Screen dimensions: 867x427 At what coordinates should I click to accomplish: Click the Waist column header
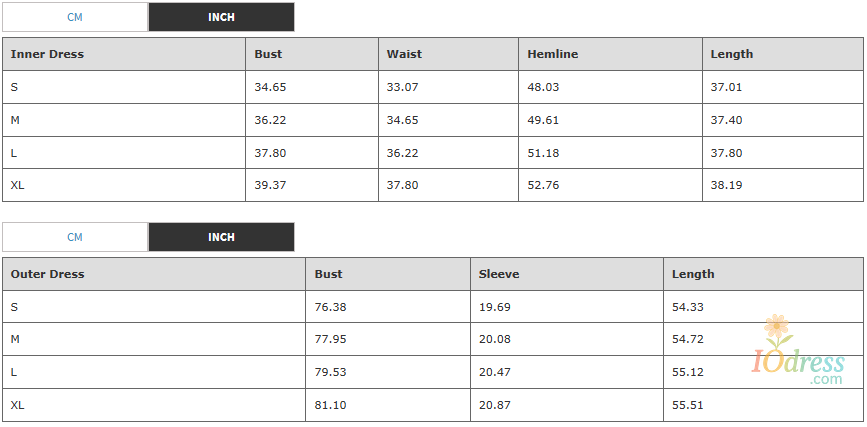[x=404, y=54]
